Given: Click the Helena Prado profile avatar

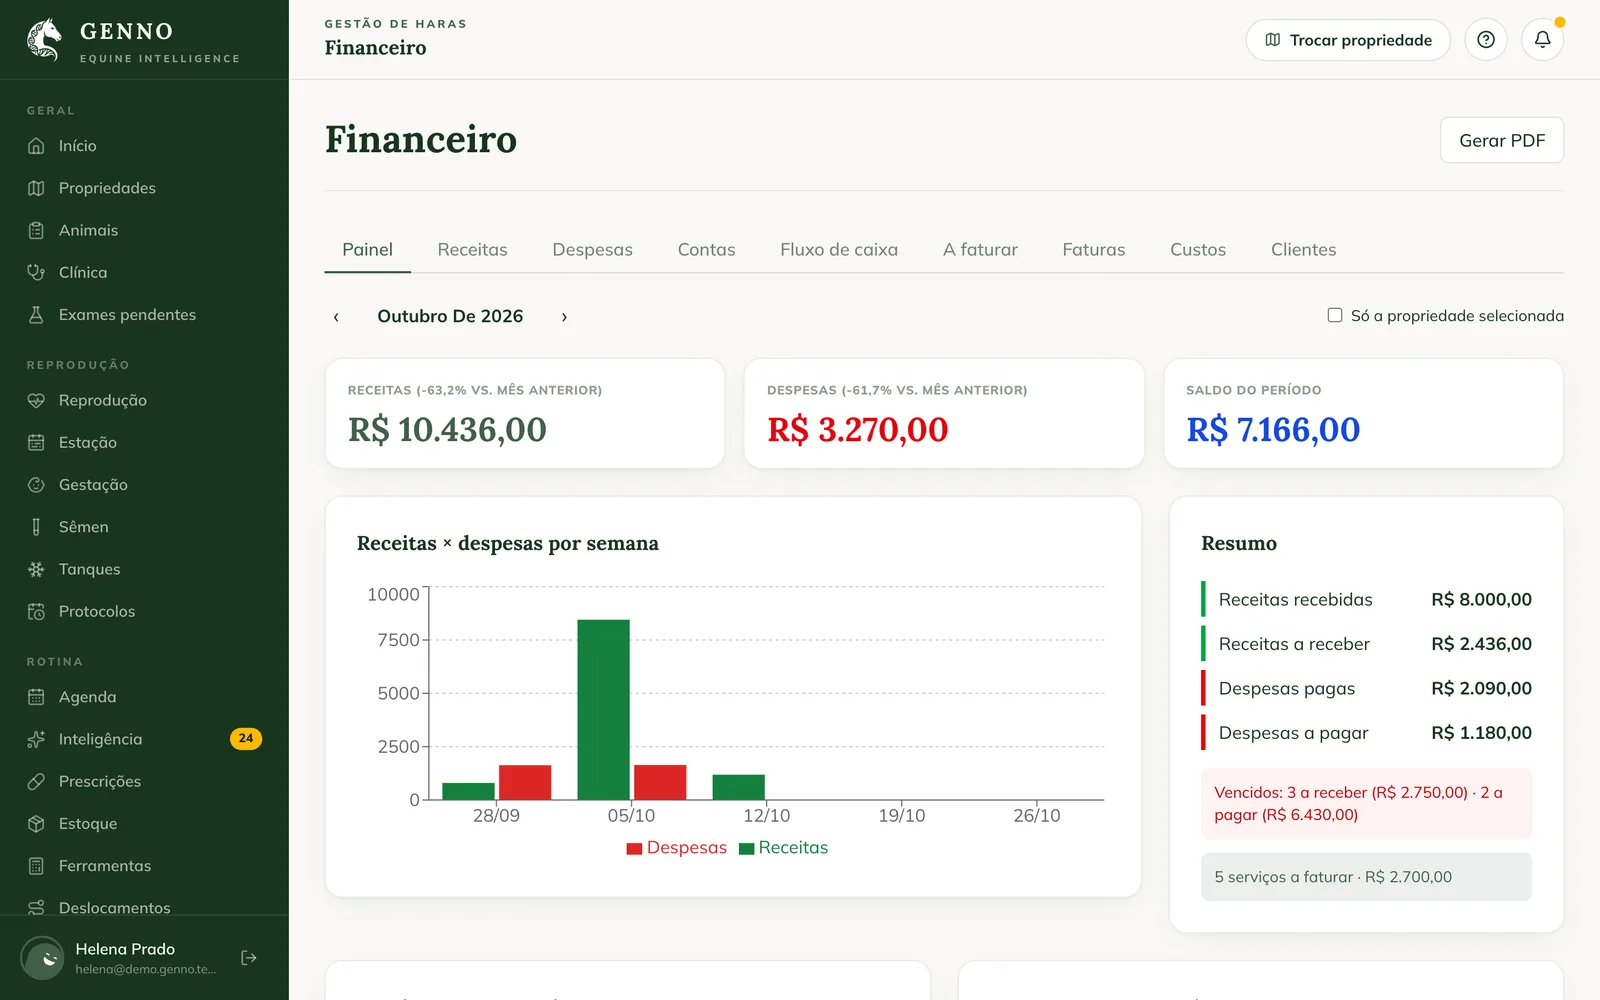Looking at the screenshot, I should point(42,958).
